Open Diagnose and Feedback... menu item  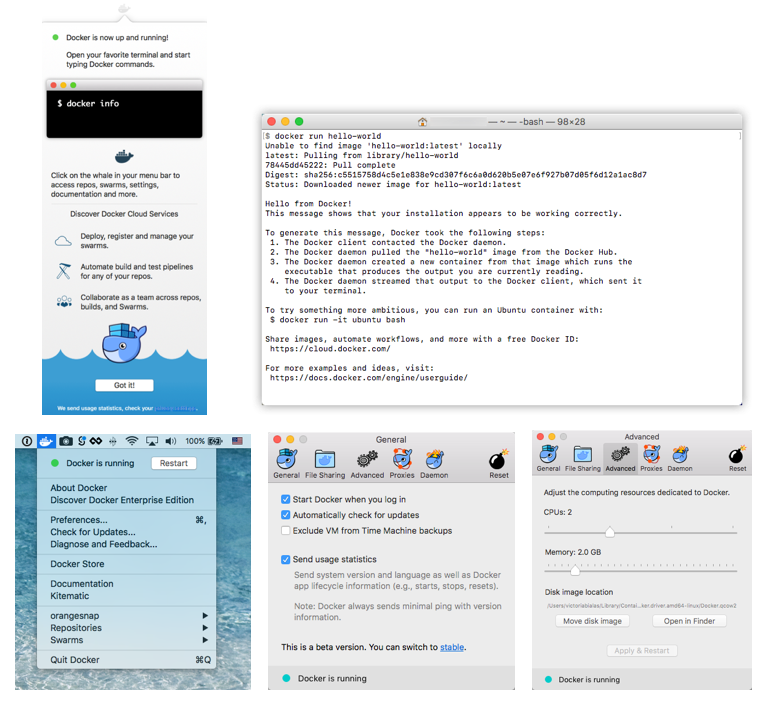[127, 544]
